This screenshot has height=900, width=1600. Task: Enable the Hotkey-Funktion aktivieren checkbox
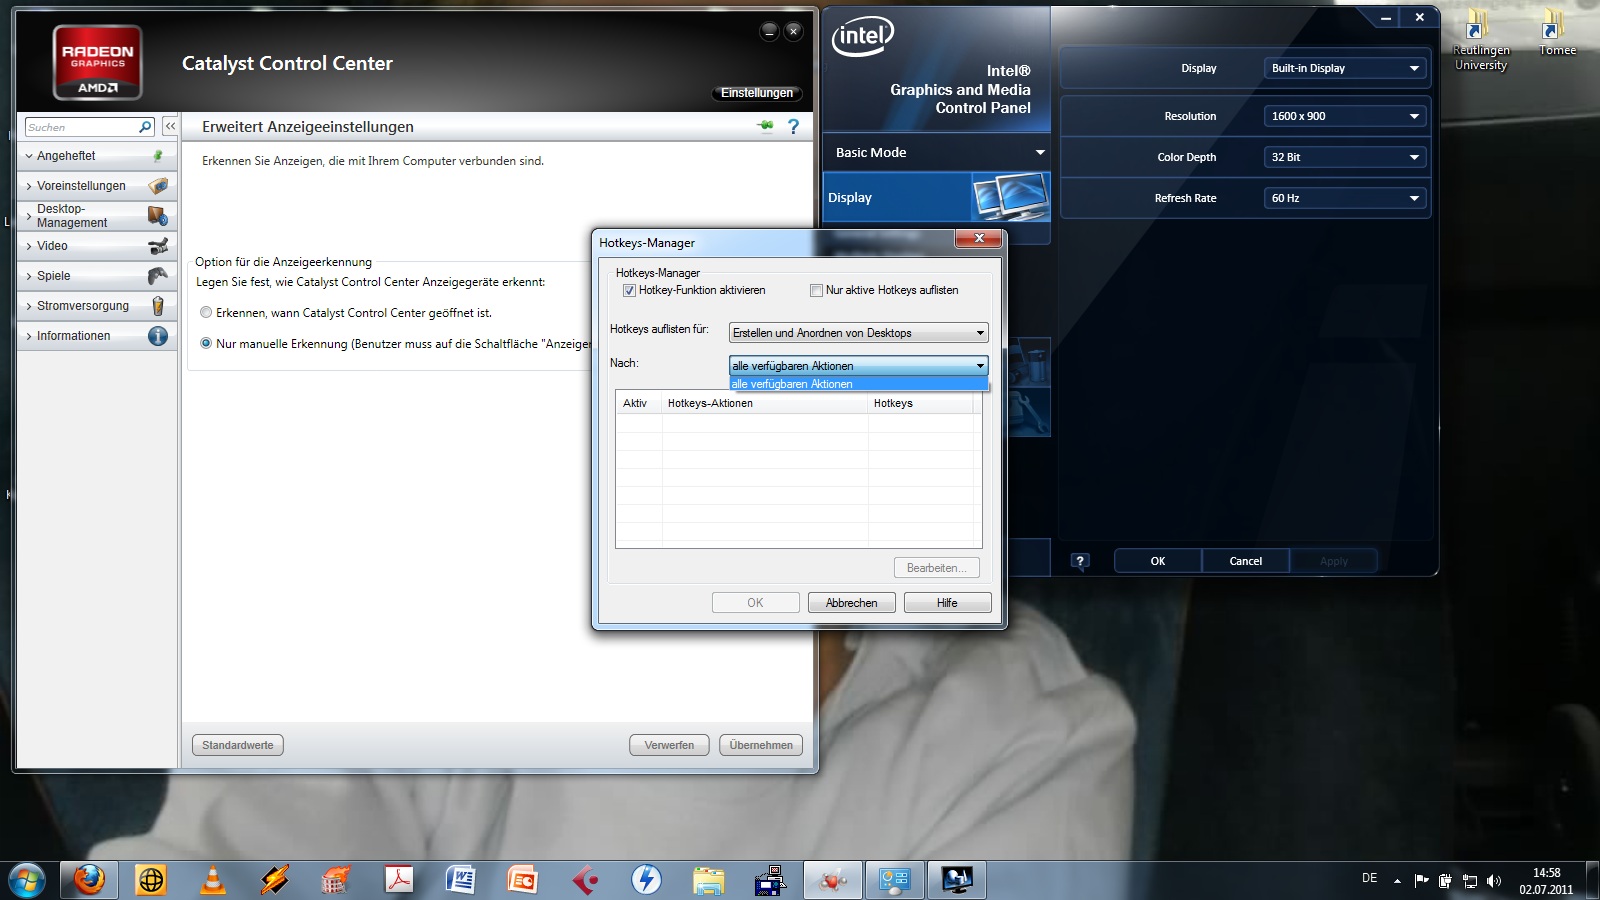[629, 291]
